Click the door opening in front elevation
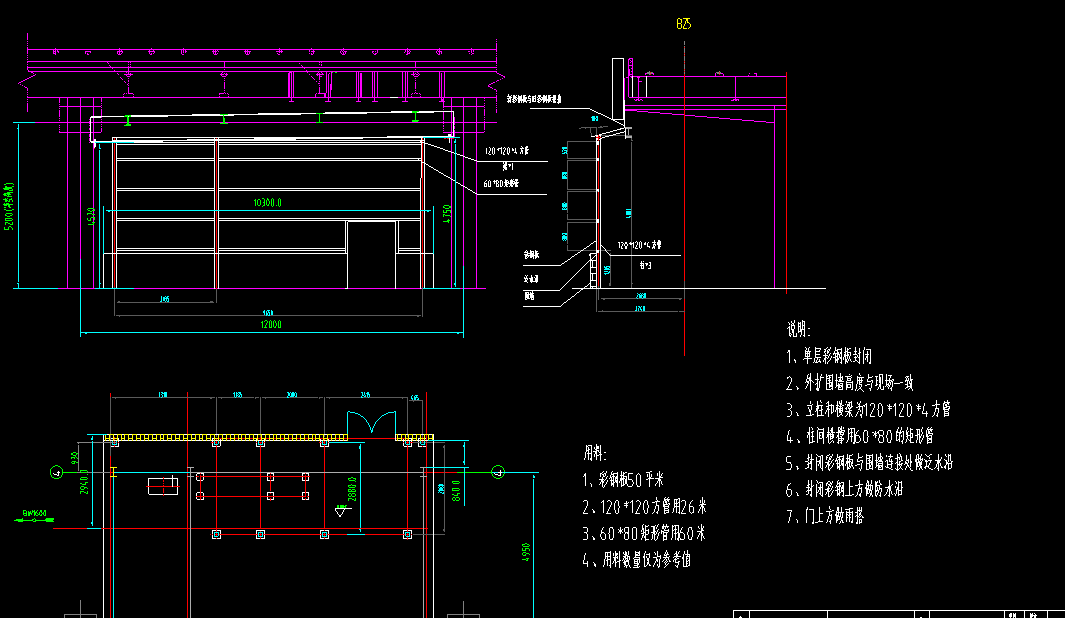The height and width of the screenshot is (618, 1065). (x=371, y=255)
